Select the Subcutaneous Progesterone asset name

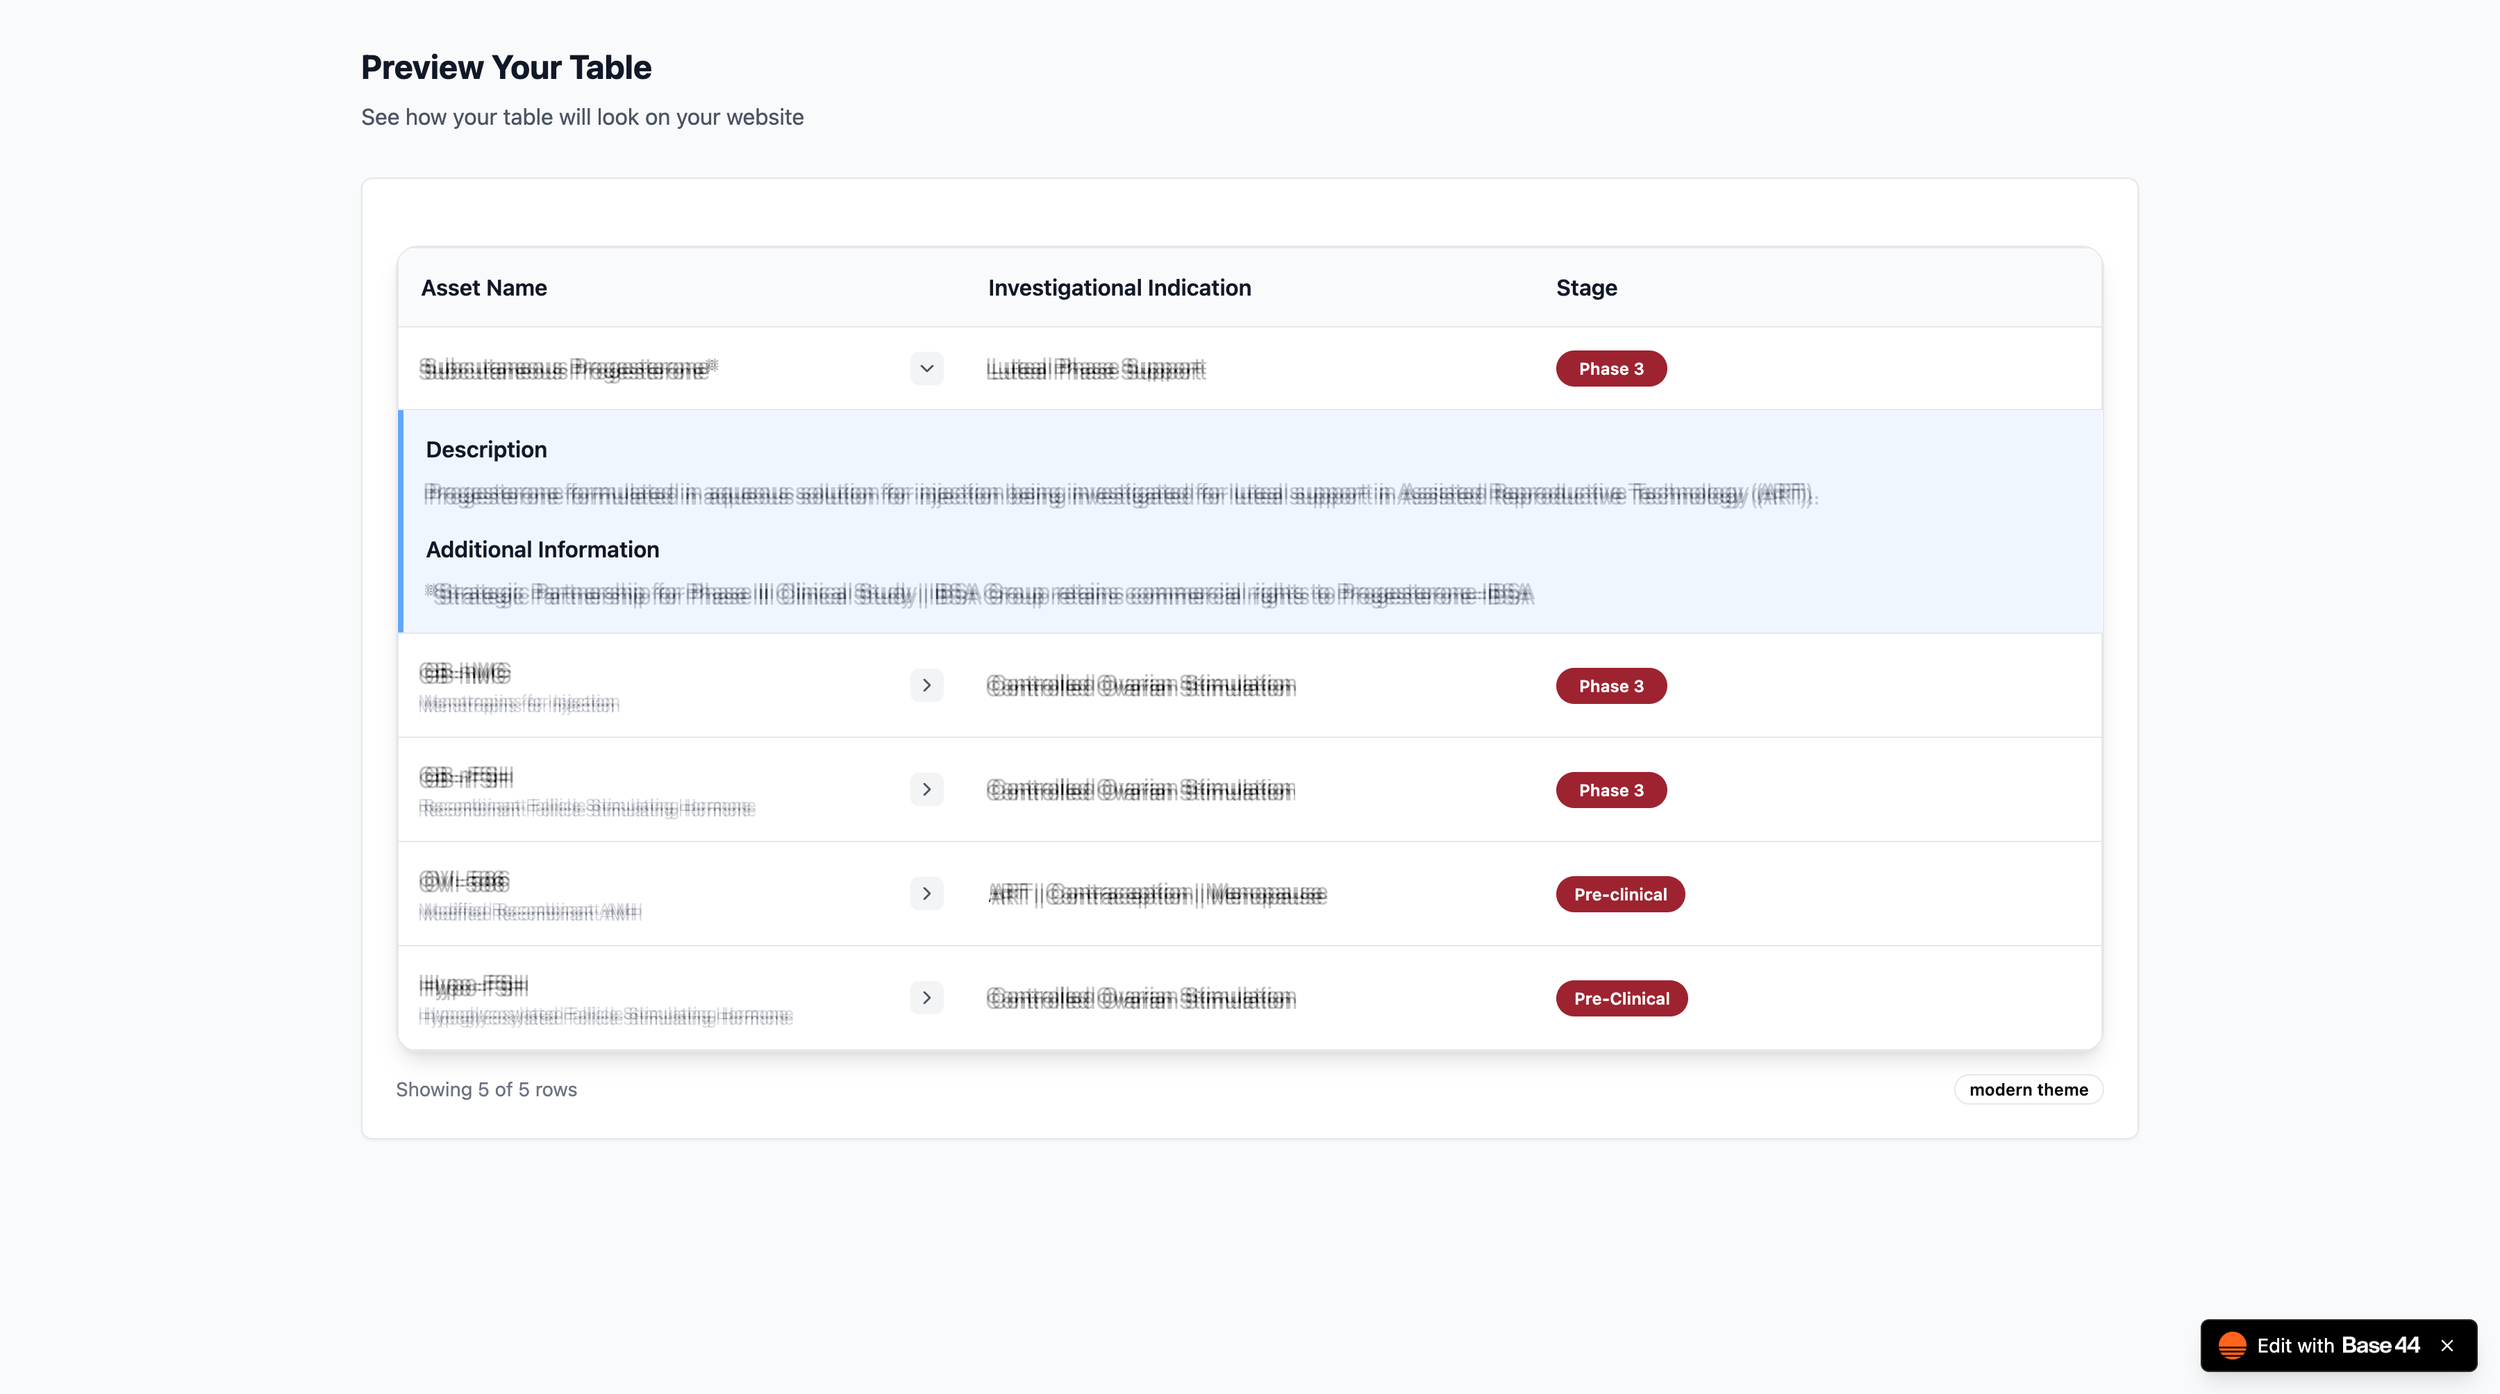[x=567, y=368]
